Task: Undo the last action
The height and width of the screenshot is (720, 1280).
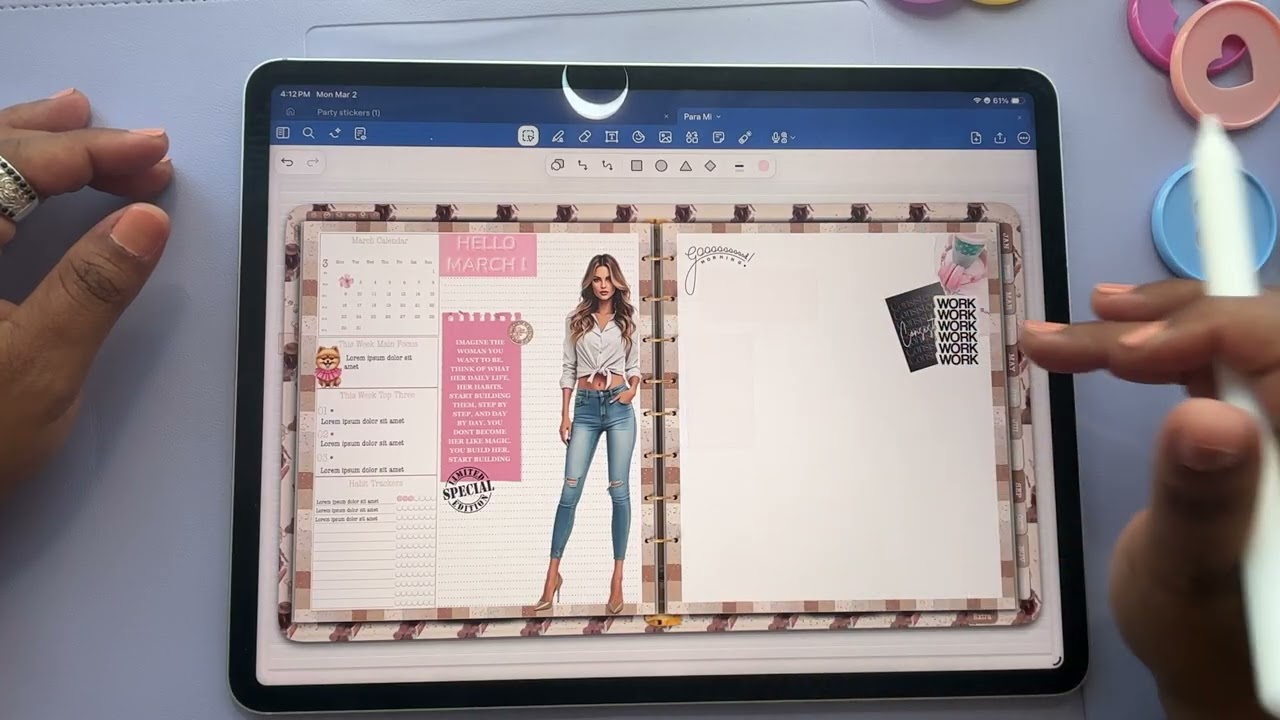Action: (x=287, y=162)
